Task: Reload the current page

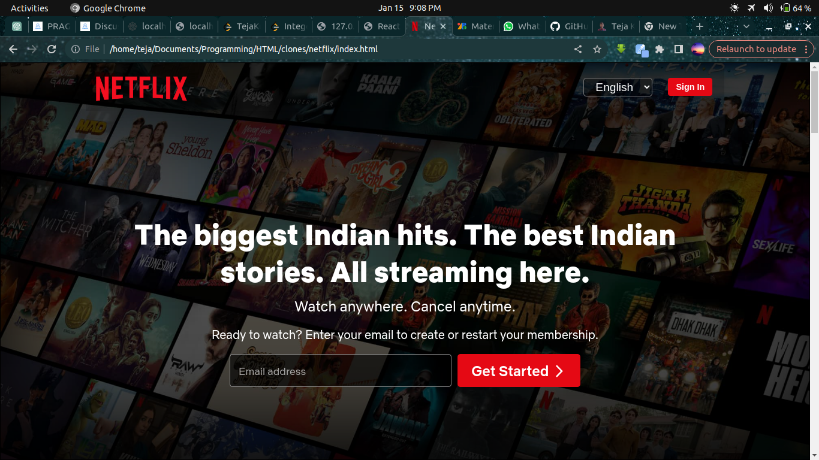Action: coord(51,49)
